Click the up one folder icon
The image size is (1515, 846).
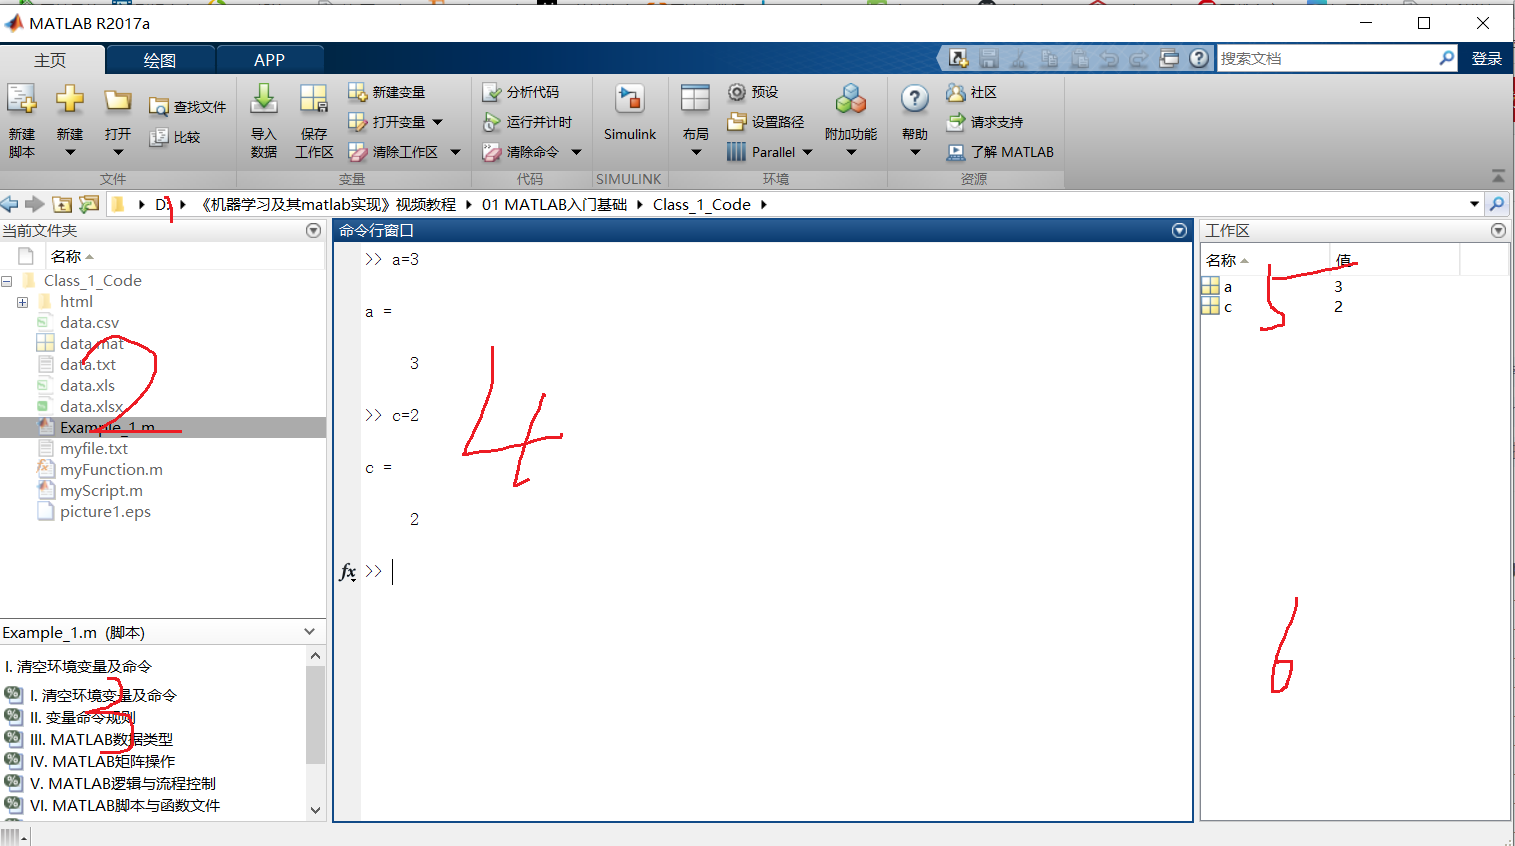click(62, 204)
